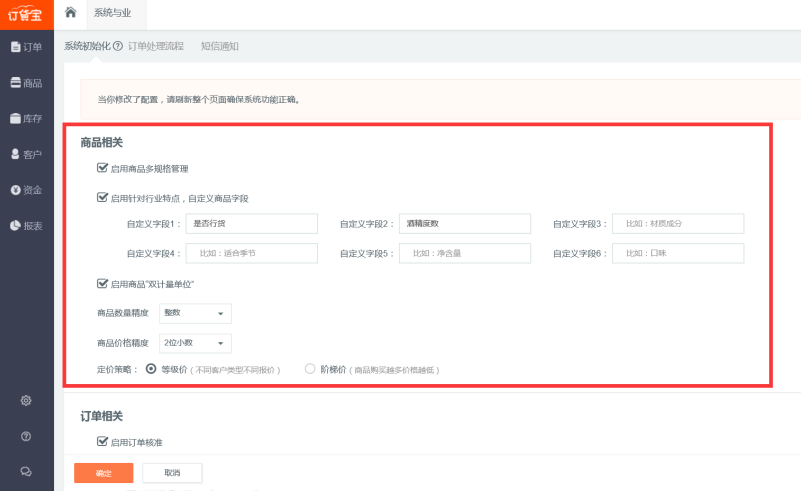Click 自定义字段3 input field
Viewport: 801px width, 493px height.
(x=678, y=224)
